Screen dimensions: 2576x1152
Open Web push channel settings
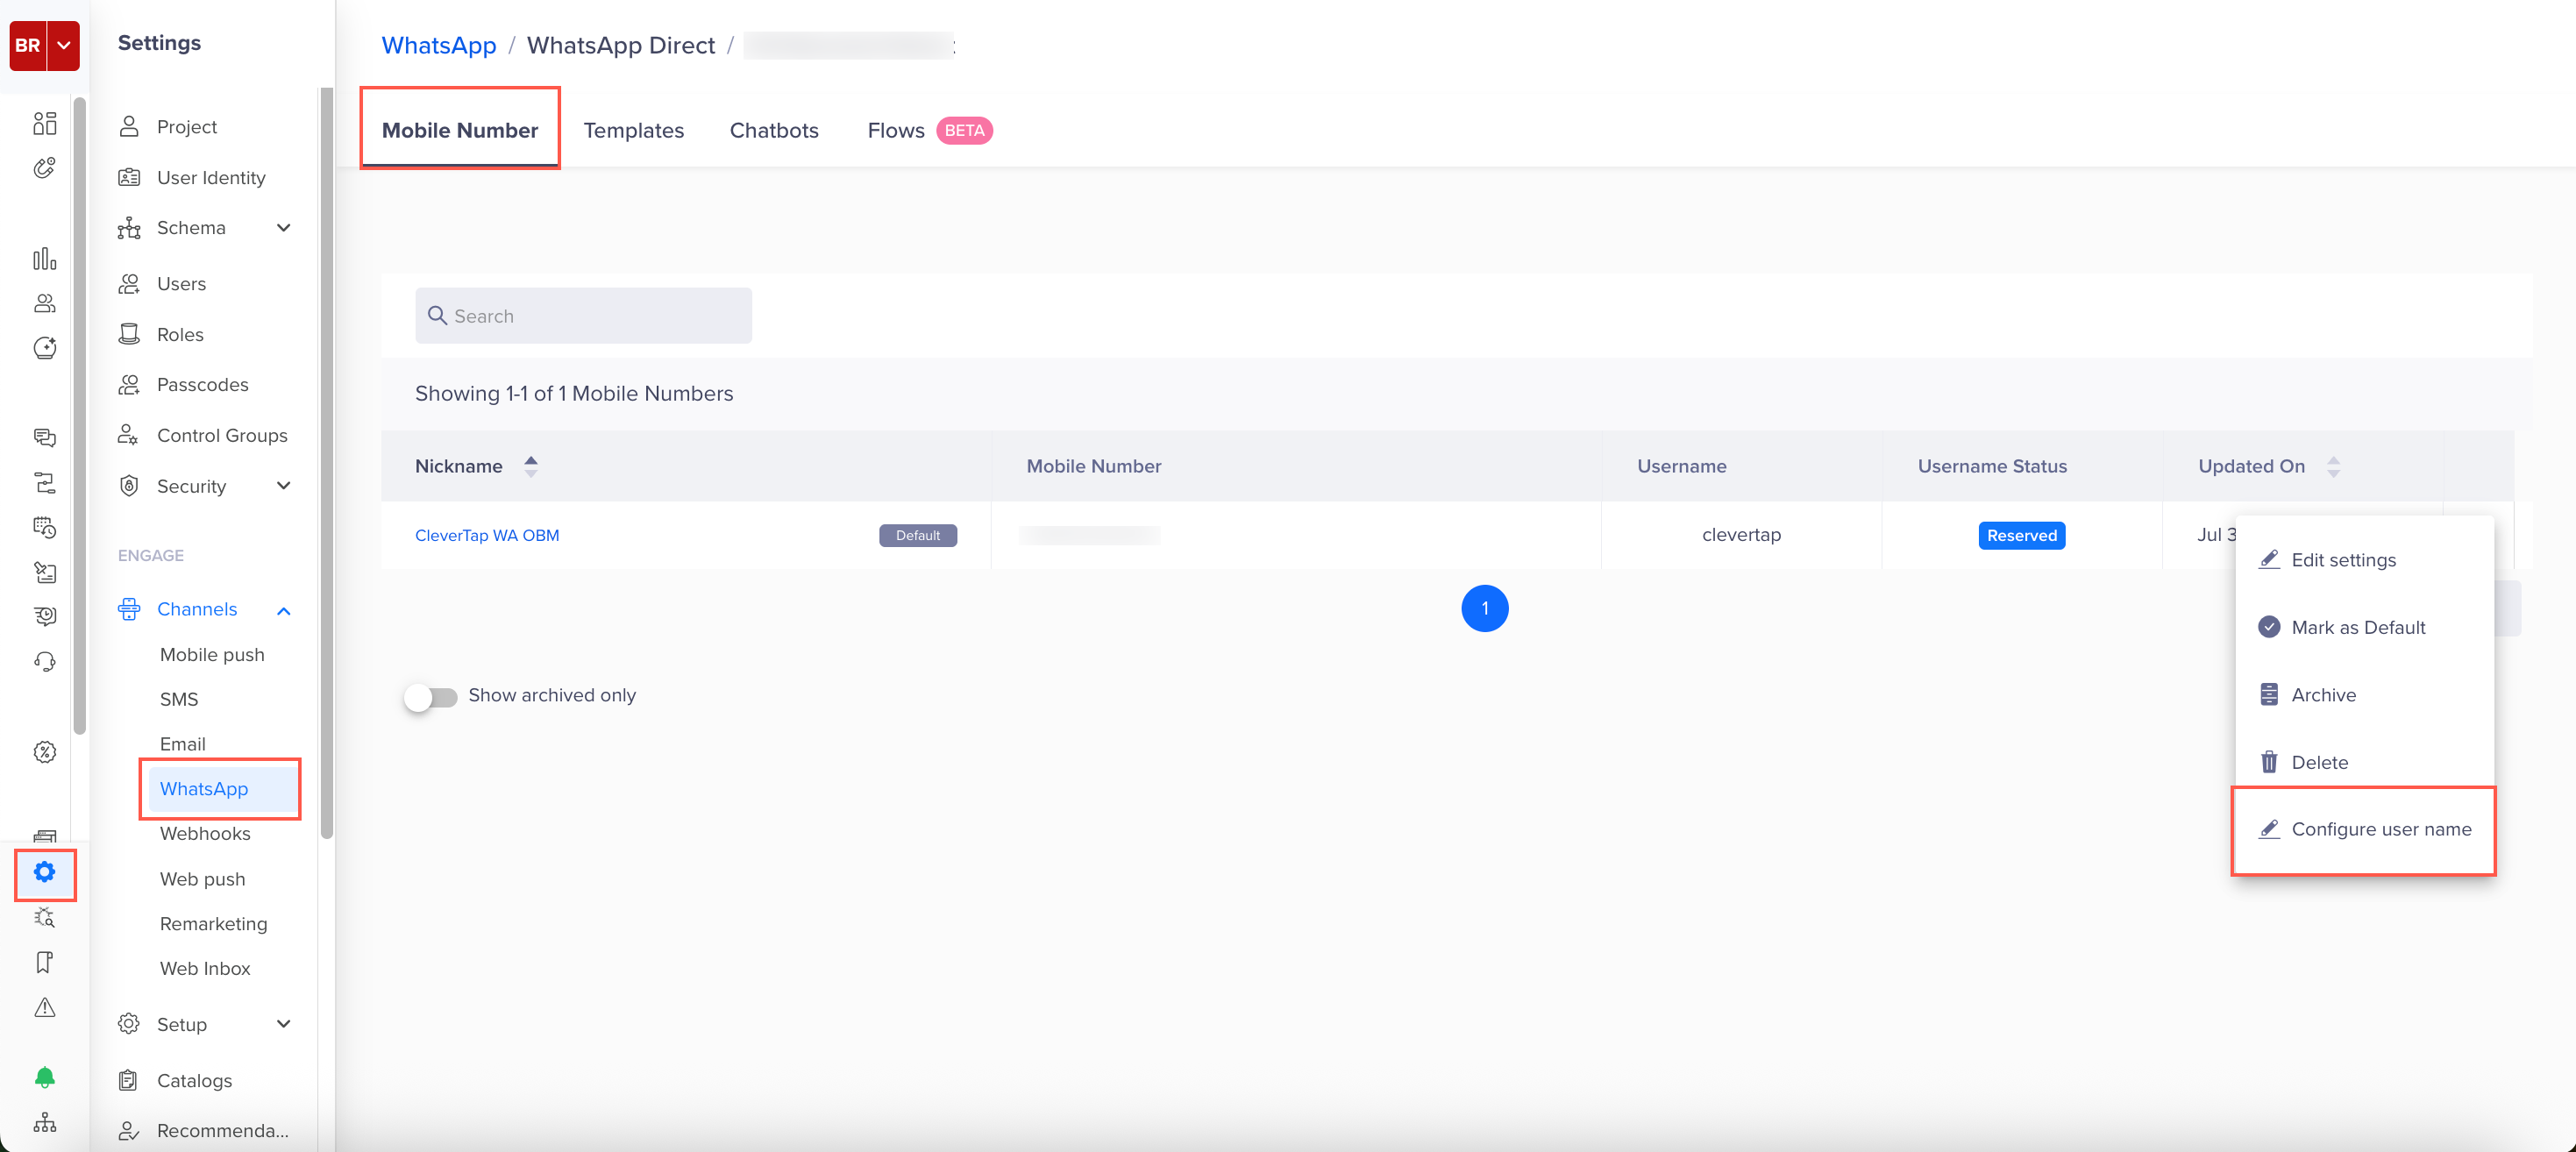202,879
